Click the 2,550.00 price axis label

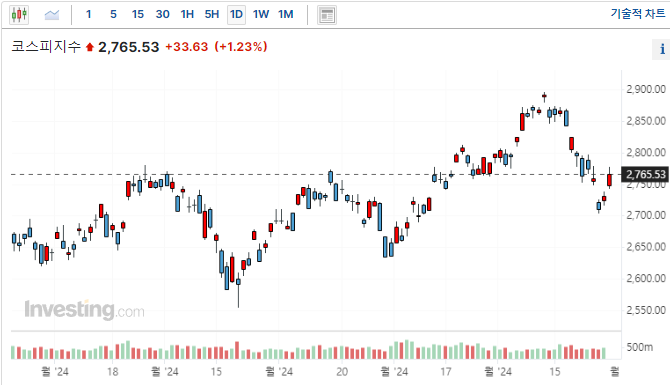[646, 310]
